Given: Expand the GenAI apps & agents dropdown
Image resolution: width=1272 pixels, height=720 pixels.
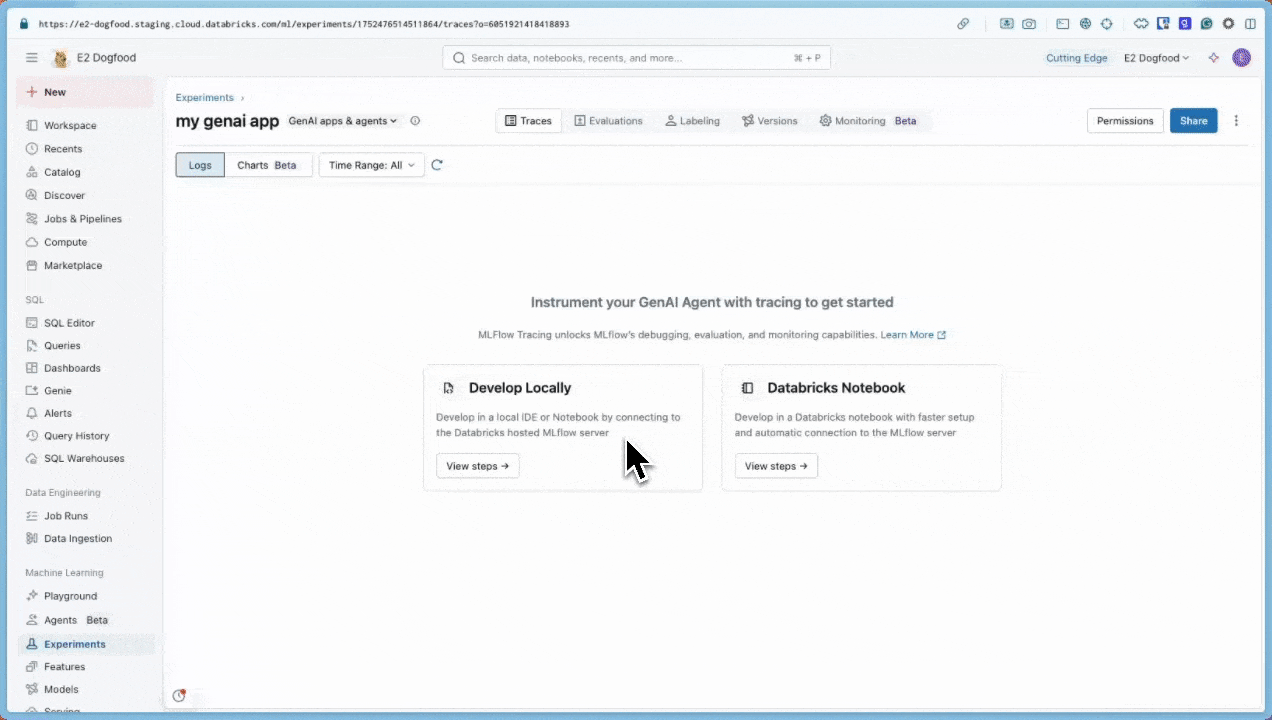Looking at the screenshot, I should (342, 121).
